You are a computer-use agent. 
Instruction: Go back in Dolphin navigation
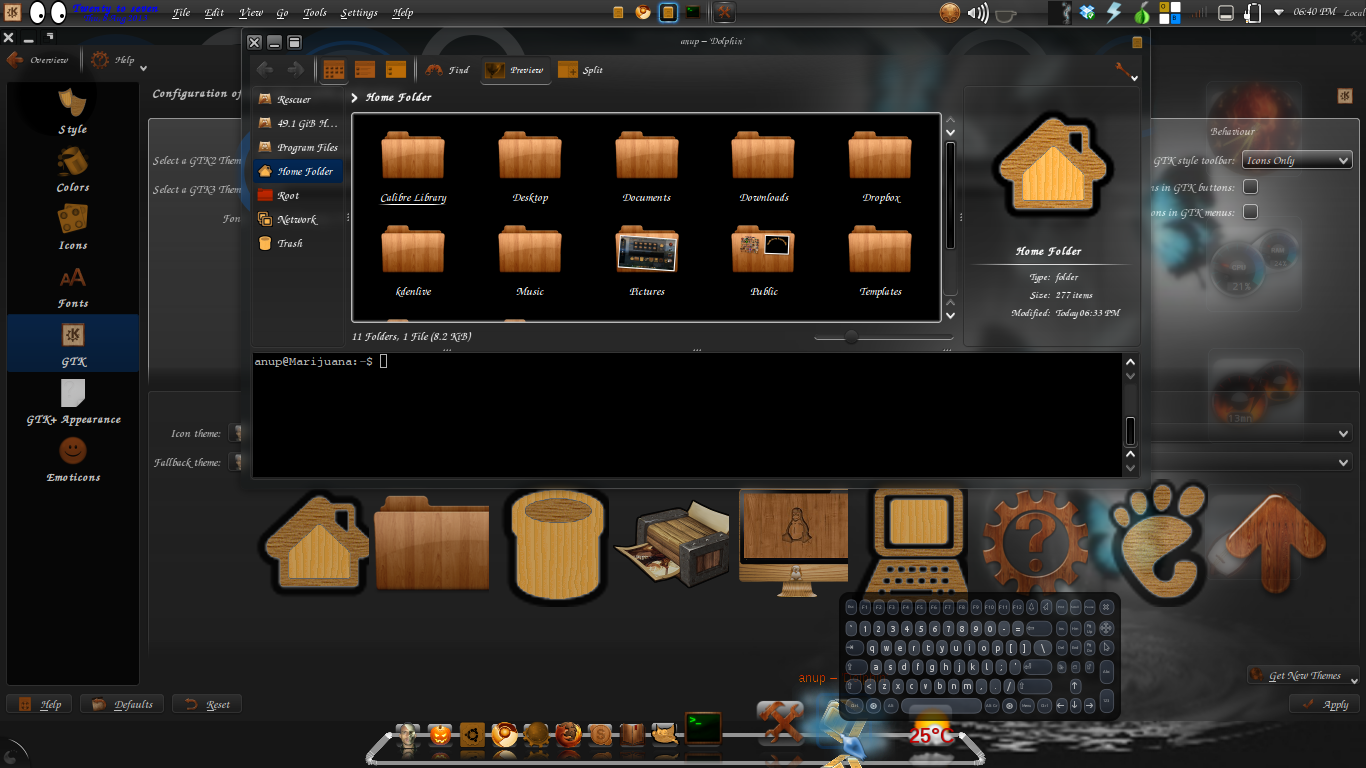[x=265, y=69]
